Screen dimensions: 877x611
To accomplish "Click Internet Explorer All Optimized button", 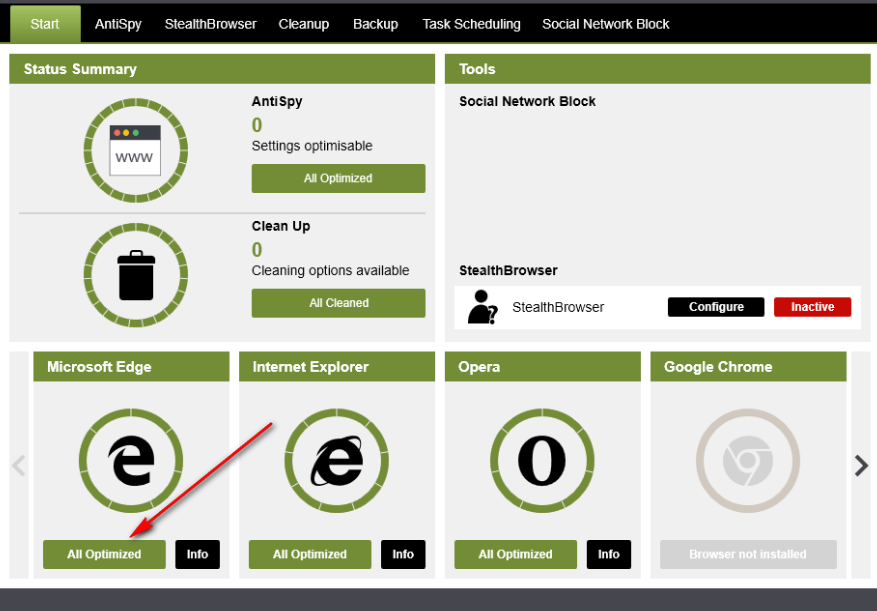I will [x=310, y=554].
